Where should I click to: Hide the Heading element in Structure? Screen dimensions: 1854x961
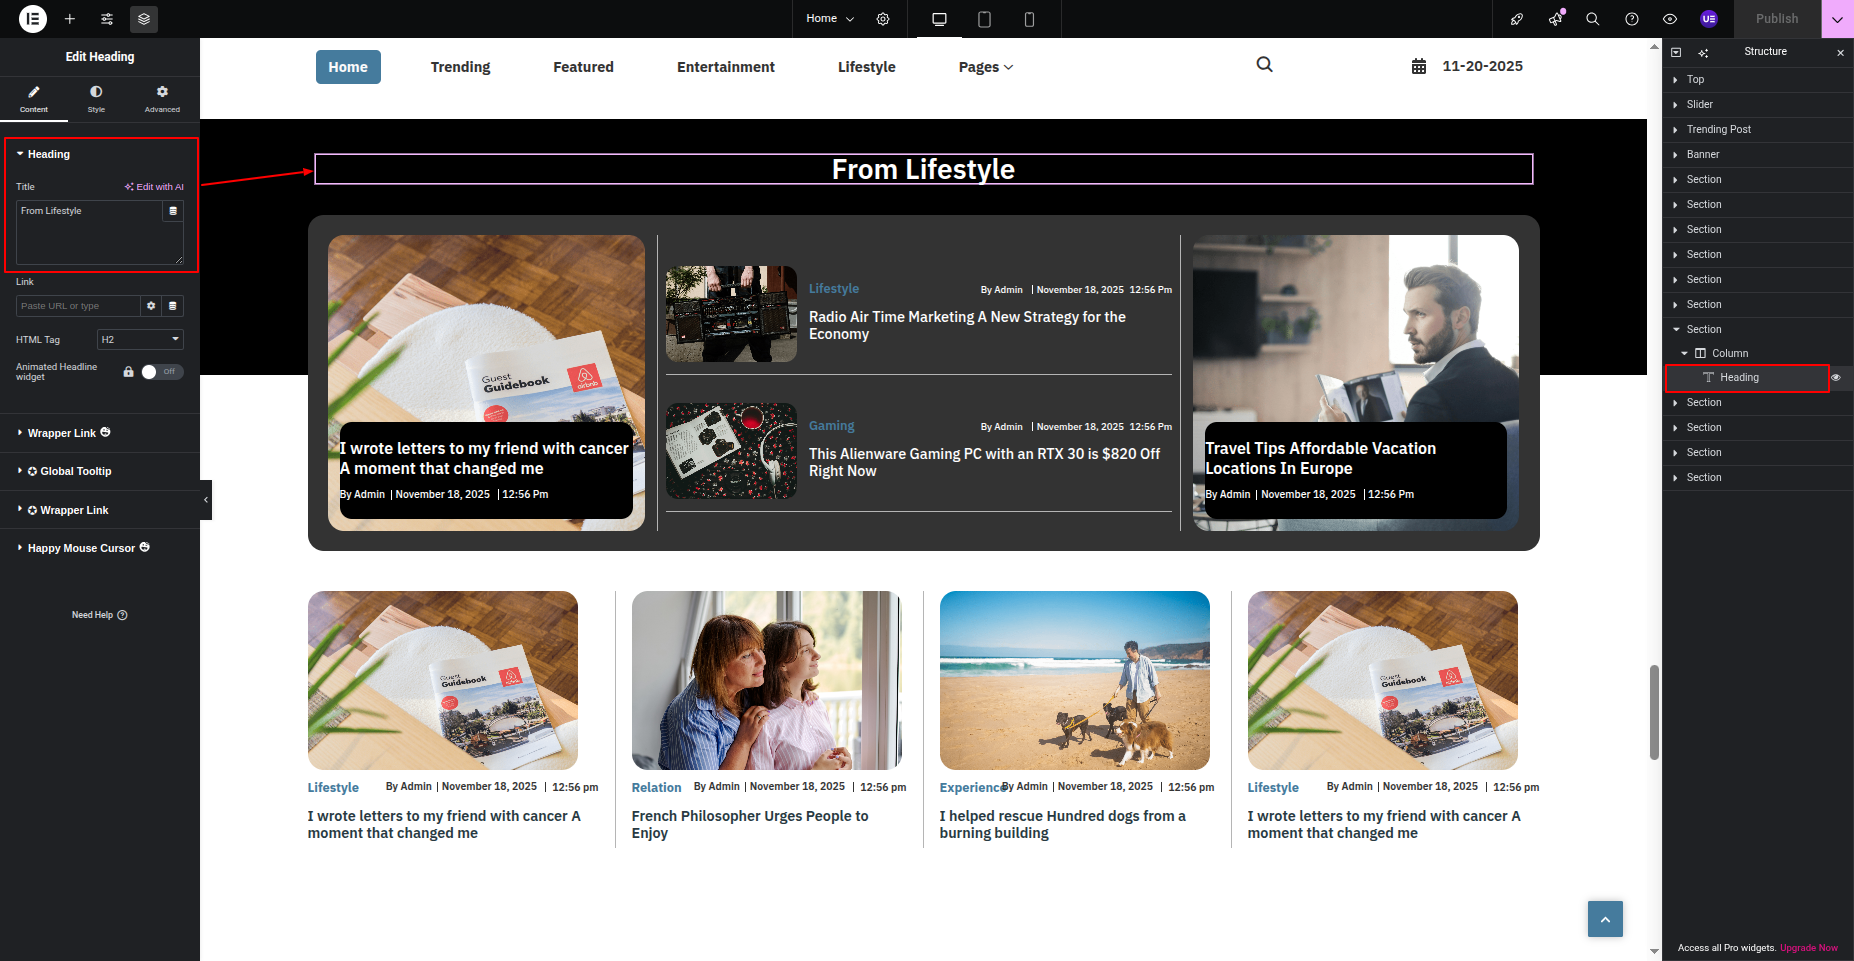1836,378
